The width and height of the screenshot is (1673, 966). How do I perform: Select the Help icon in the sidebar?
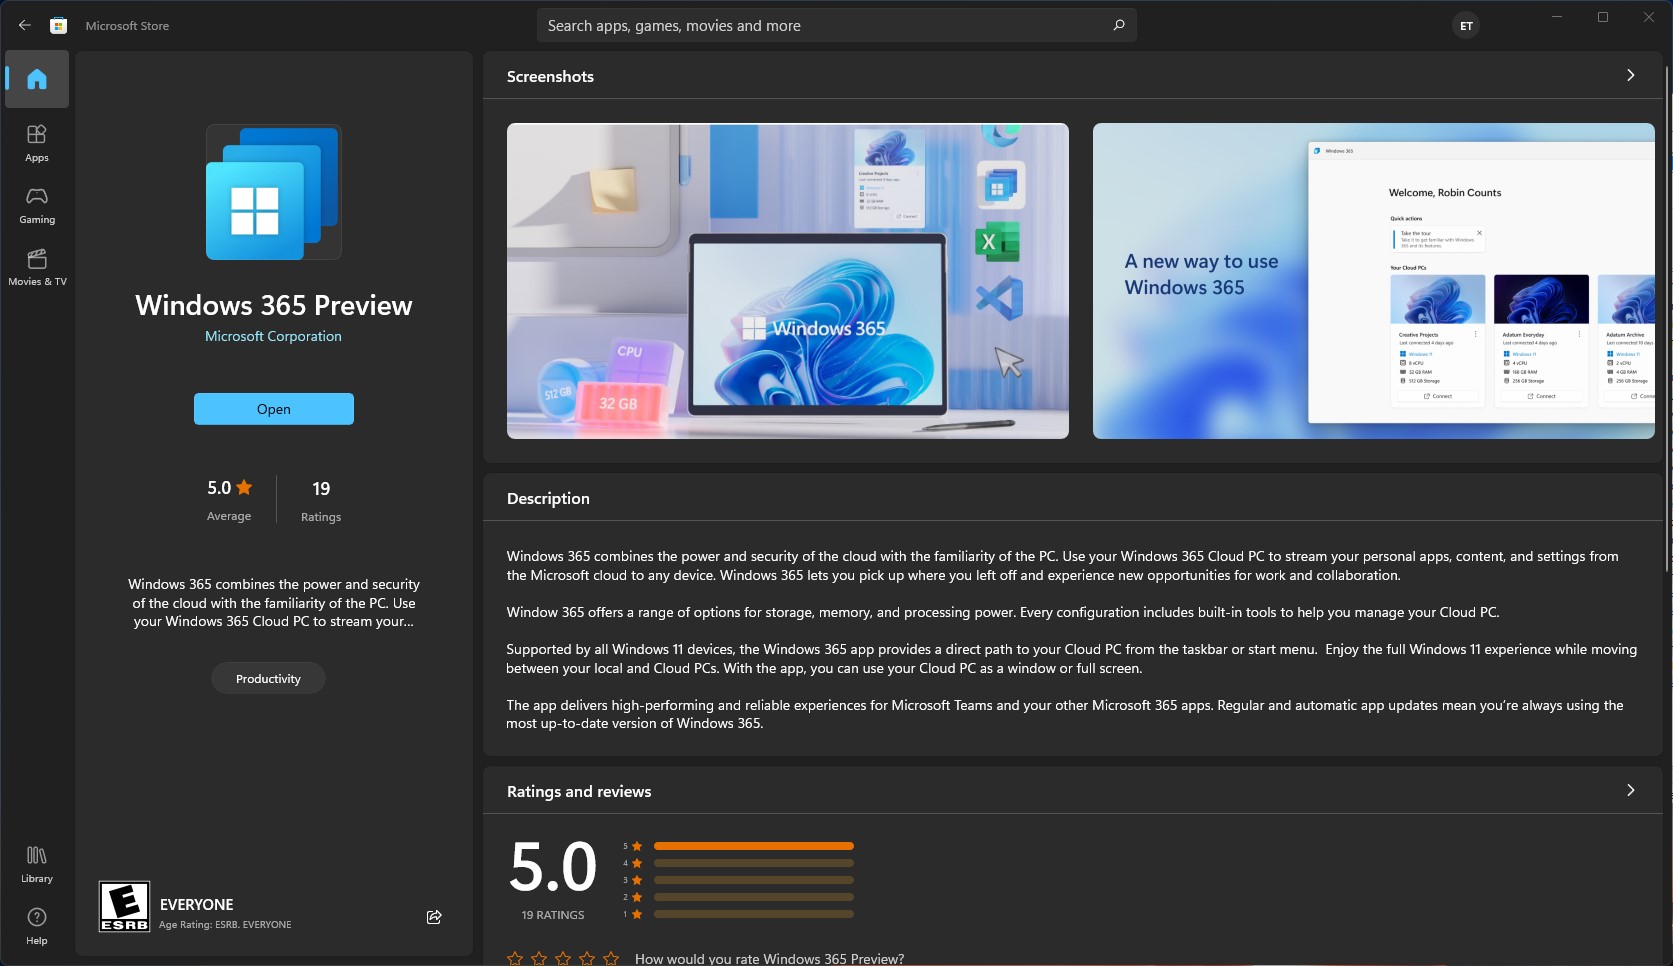(36, 924)
